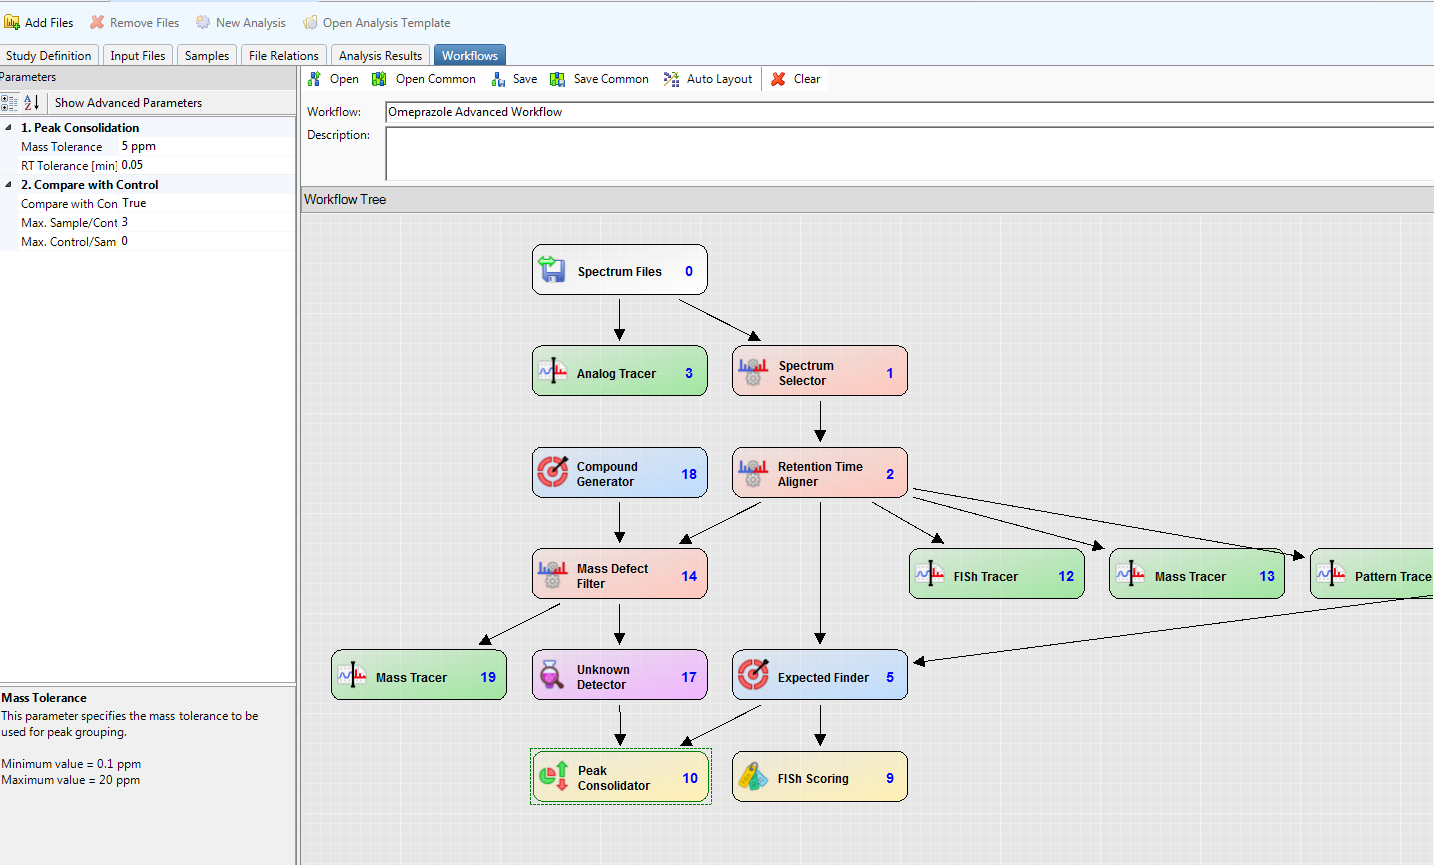
Task: Select the Peak Consolidator node icon
Action: click(x=553, y=776)
